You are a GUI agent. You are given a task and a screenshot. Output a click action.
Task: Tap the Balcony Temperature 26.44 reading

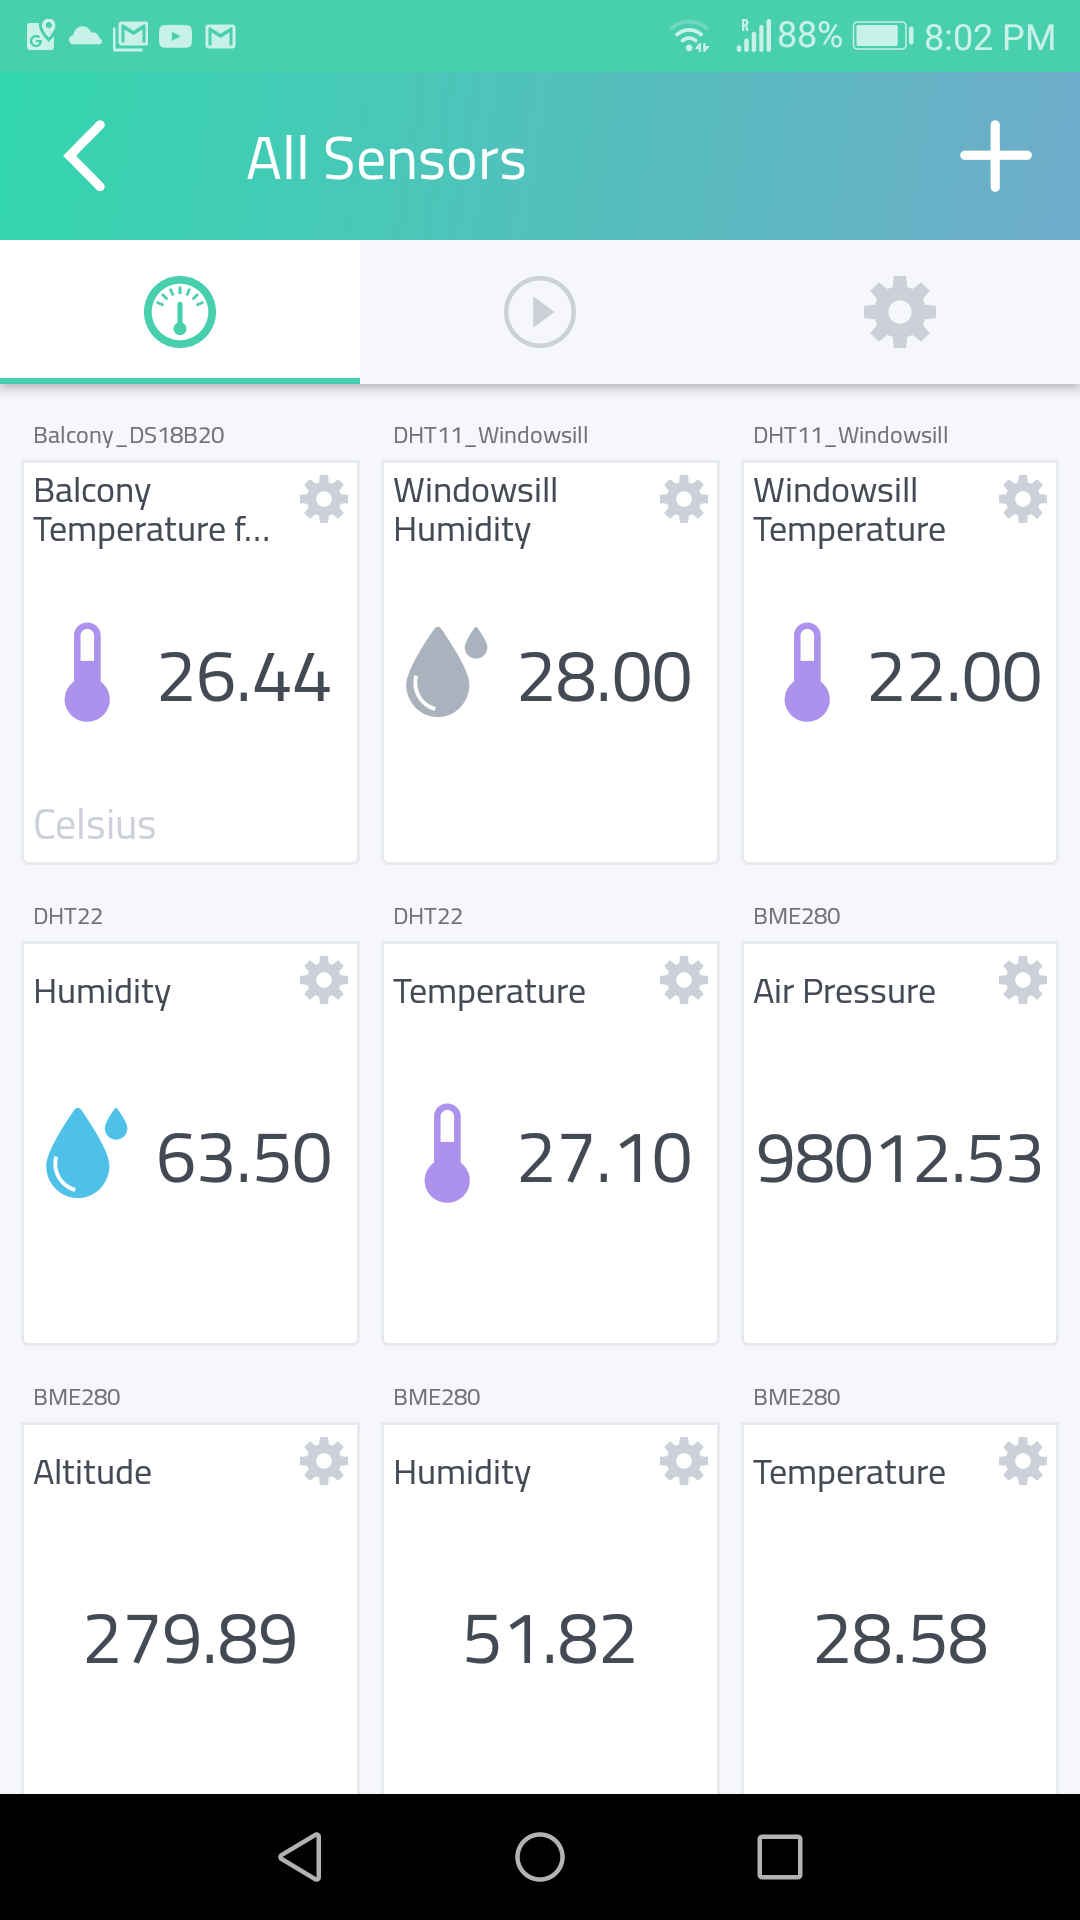coord(244,677)
